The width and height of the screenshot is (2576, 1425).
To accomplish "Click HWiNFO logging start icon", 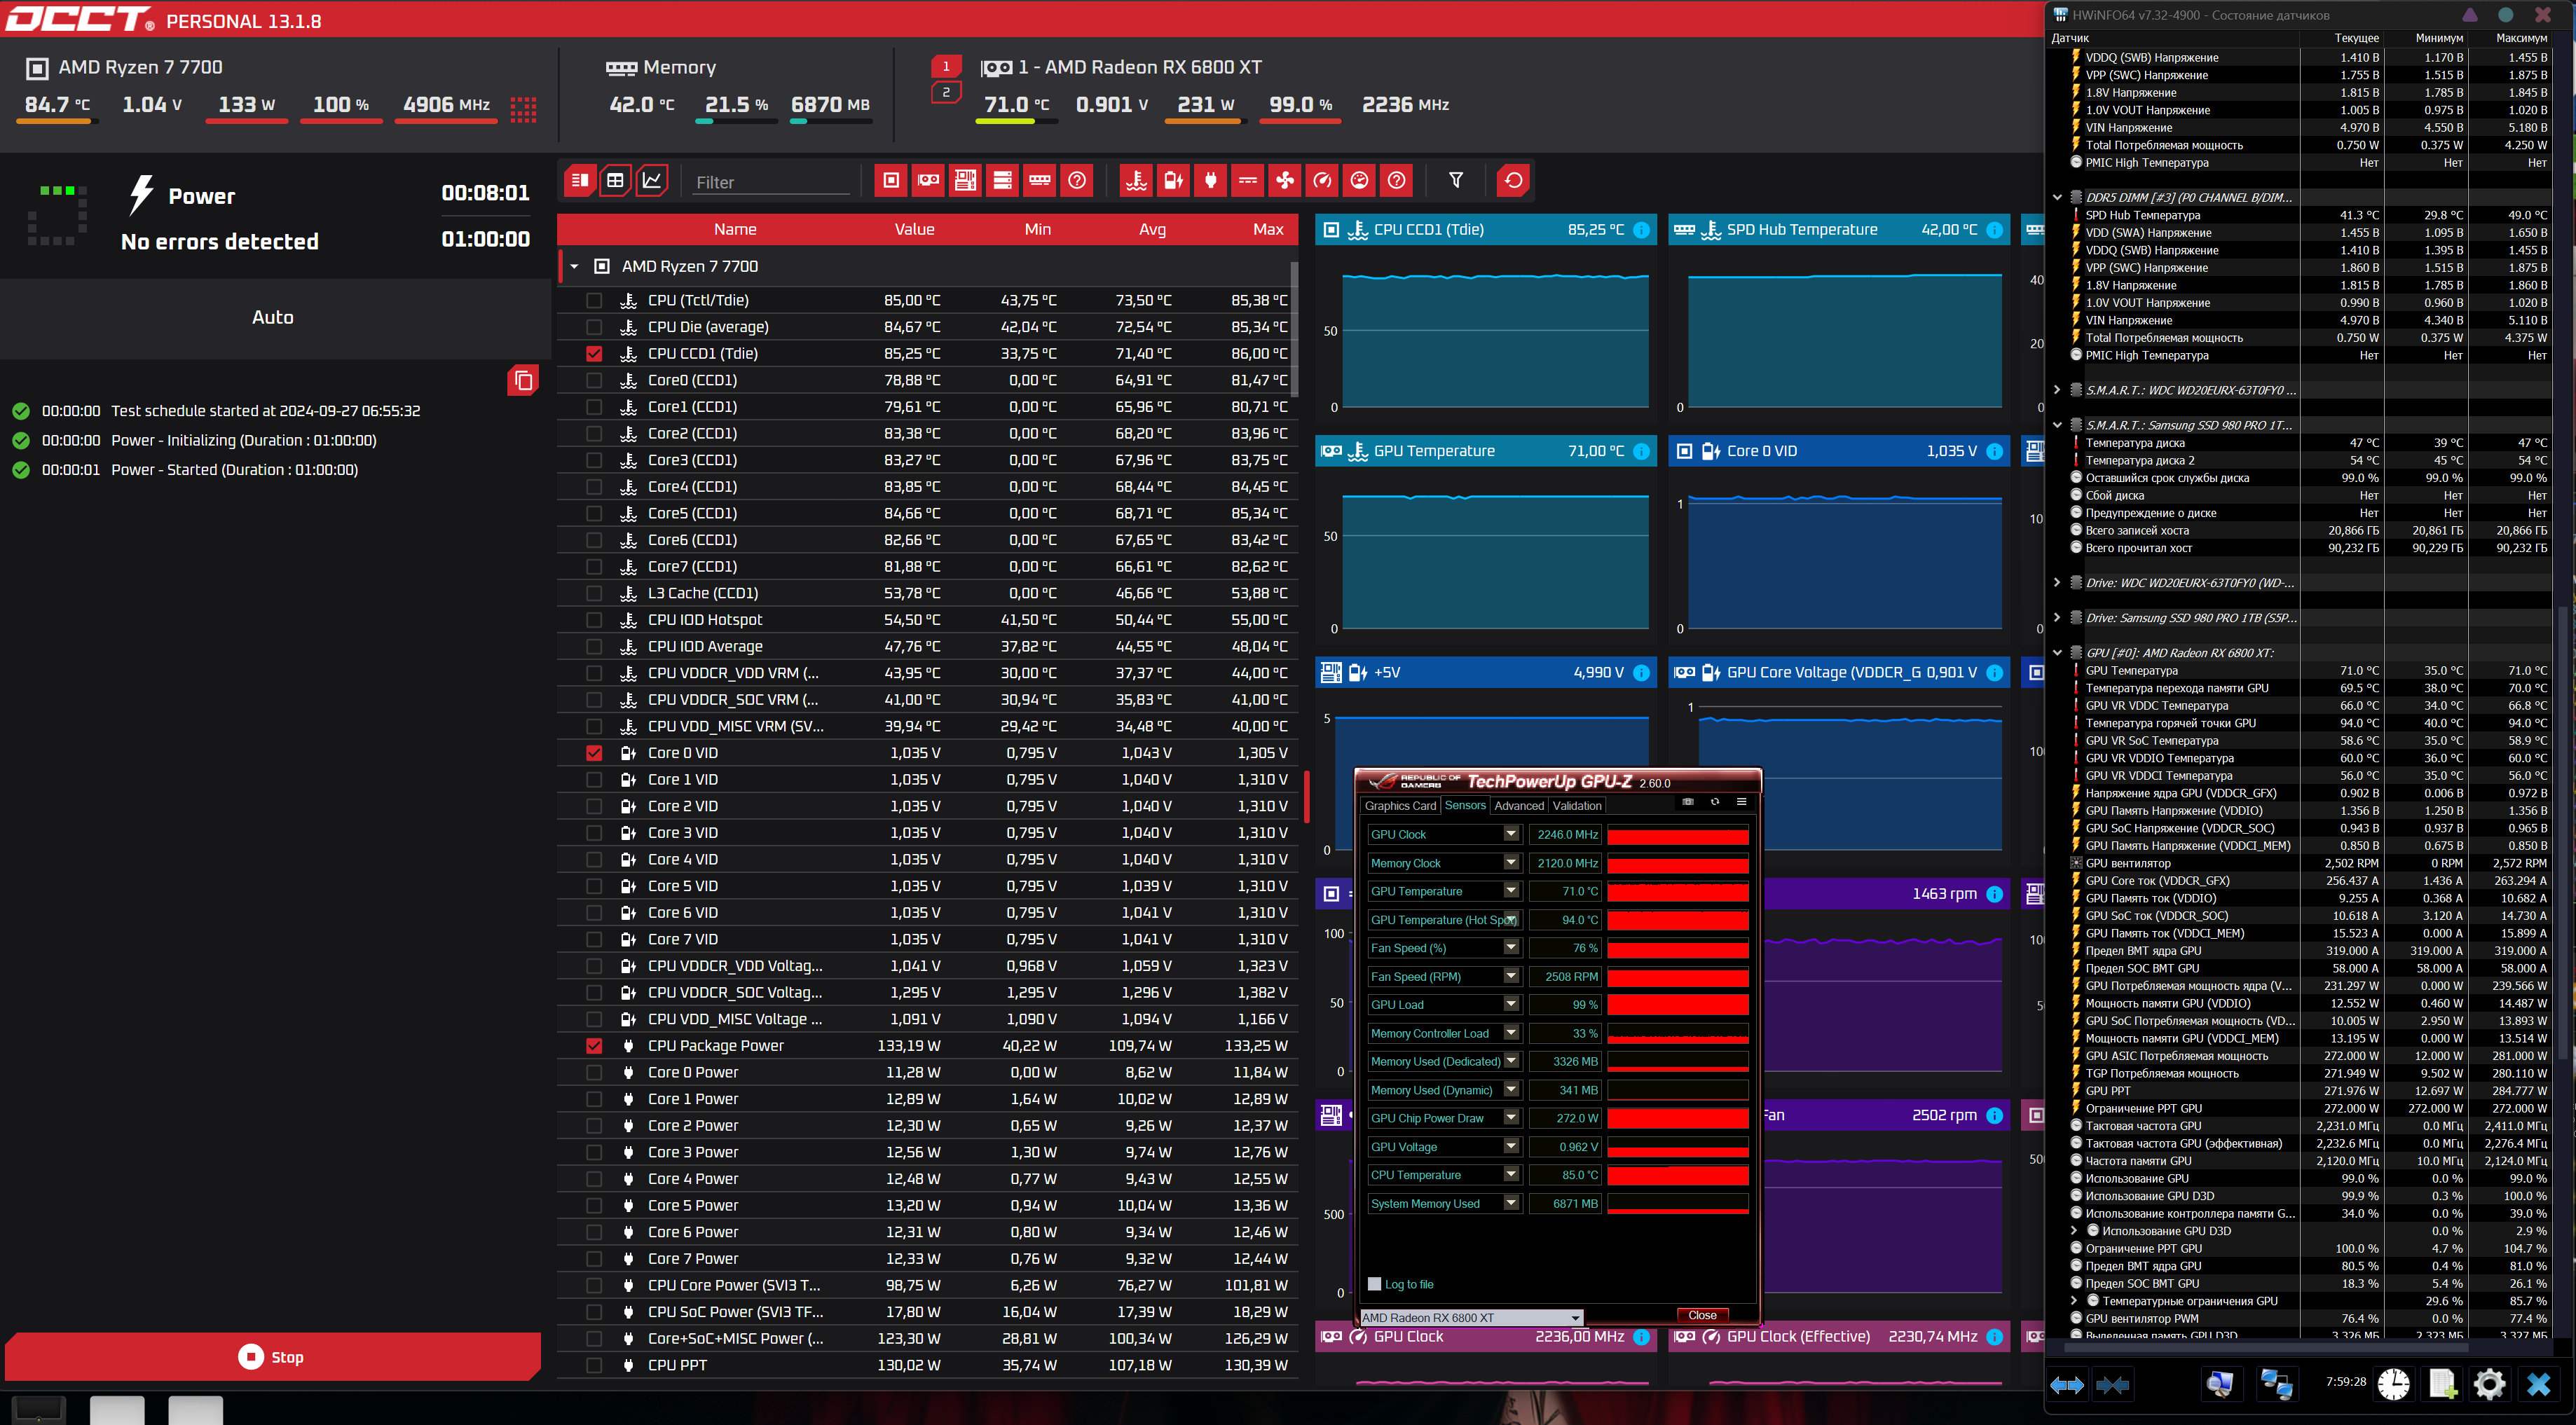I will click(x=2442, y=1384).
